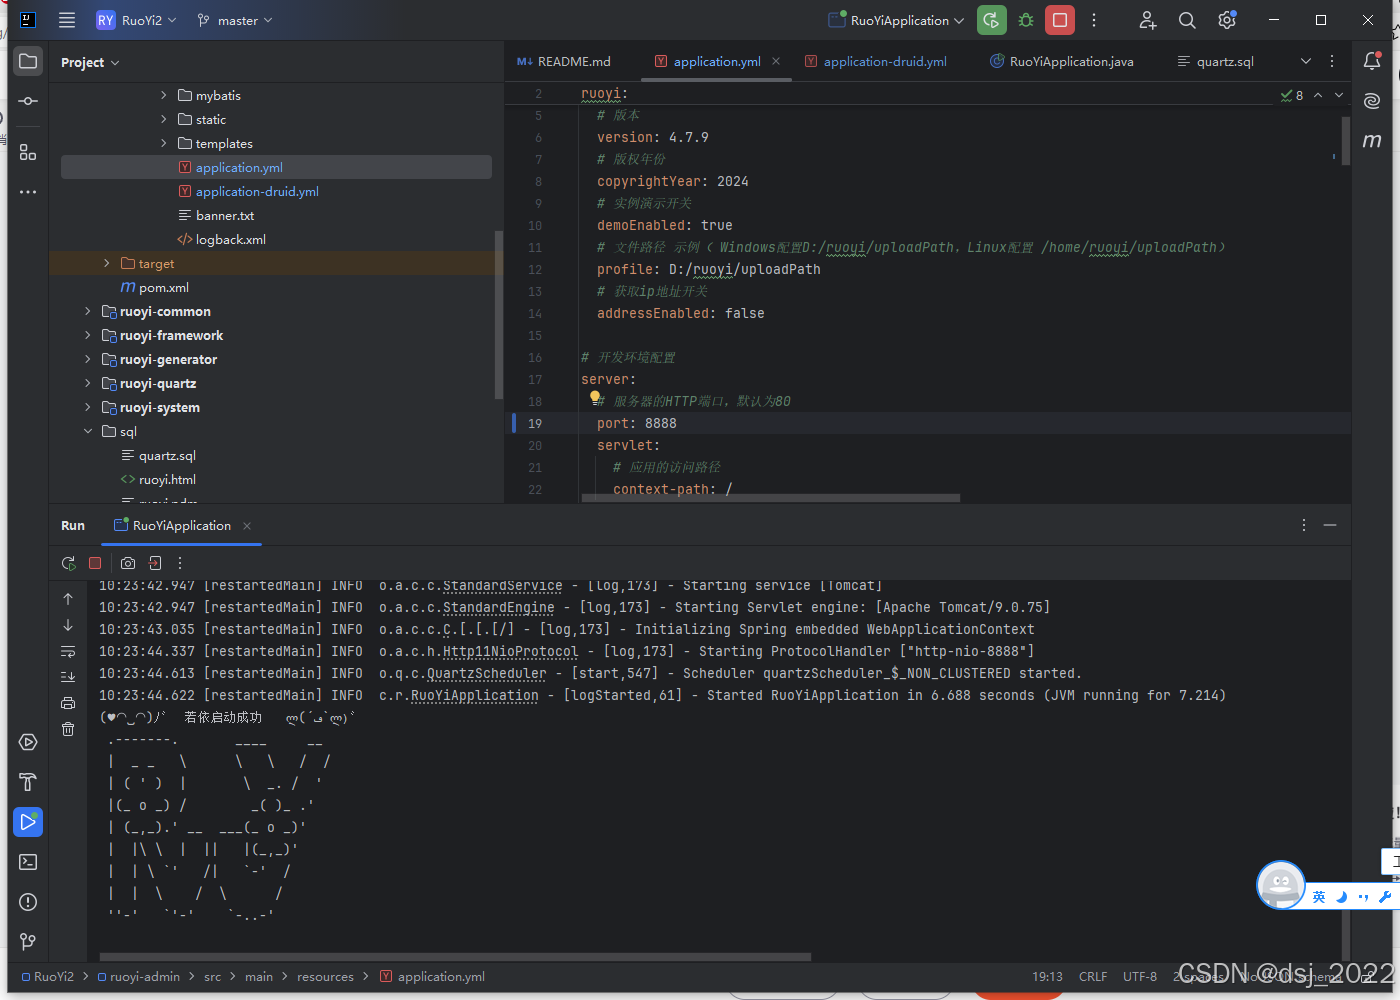Open the Project tool window icon
The width and height of the screenshot is (1400, 1000).
pos(28,61)
